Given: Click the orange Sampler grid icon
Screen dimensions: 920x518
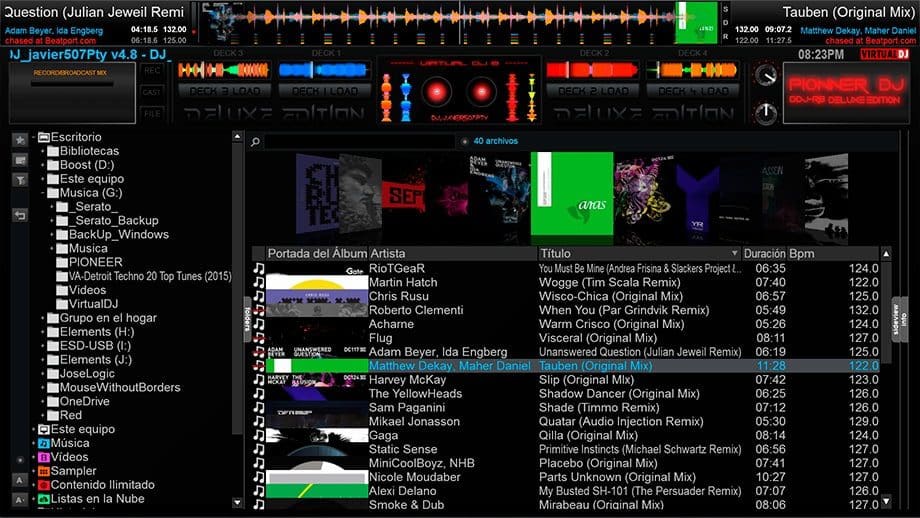Looking at the screenshot, I should click(43, 471).
